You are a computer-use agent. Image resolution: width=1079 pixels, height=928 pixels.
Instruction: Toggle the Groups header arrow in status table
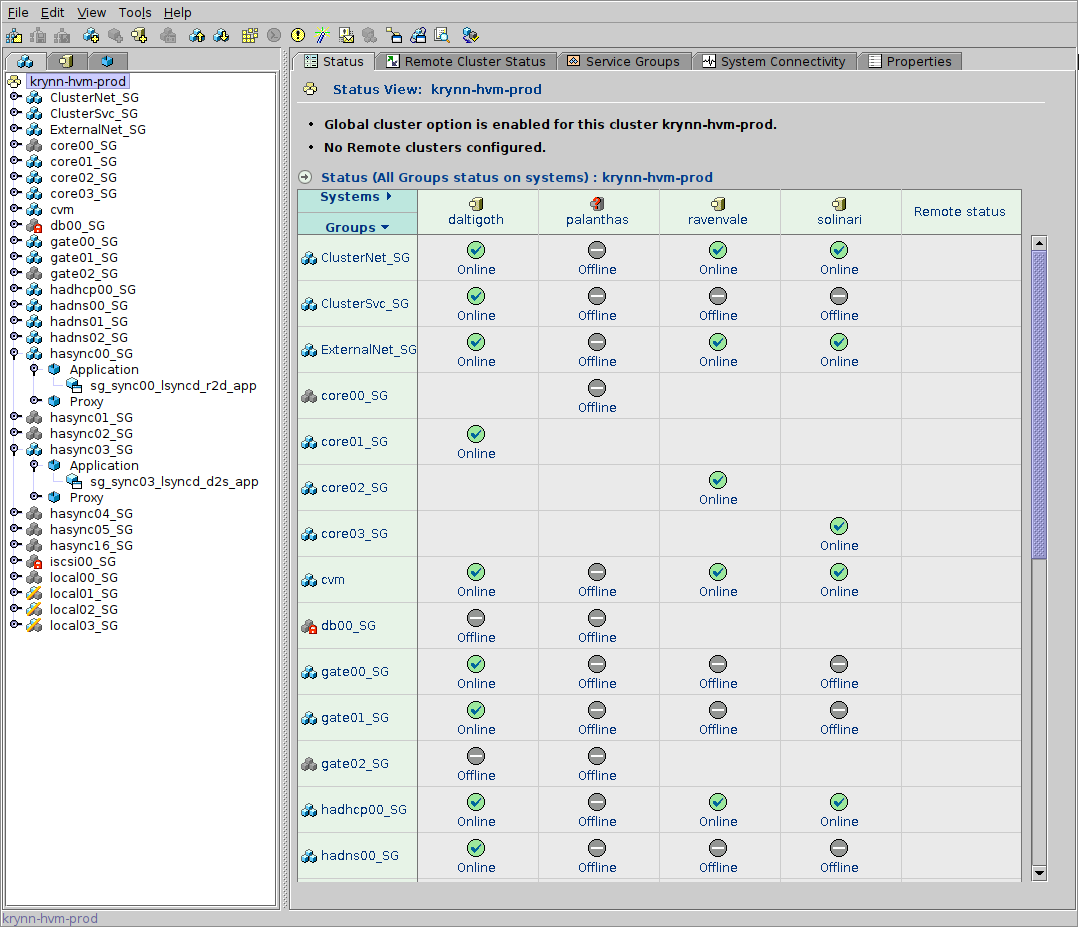385,228
